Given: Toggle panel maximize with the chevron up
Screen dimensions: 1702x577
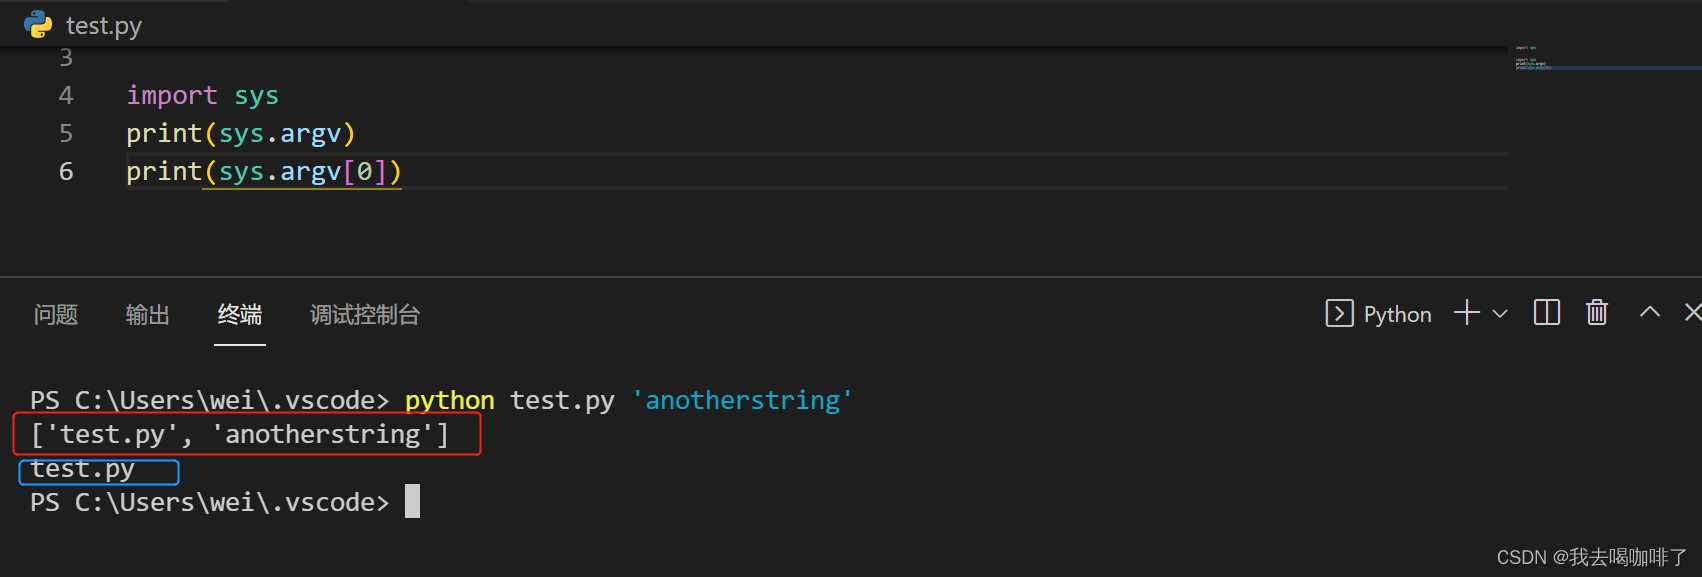Looking at the screenshot, I should coord(1649,312).
